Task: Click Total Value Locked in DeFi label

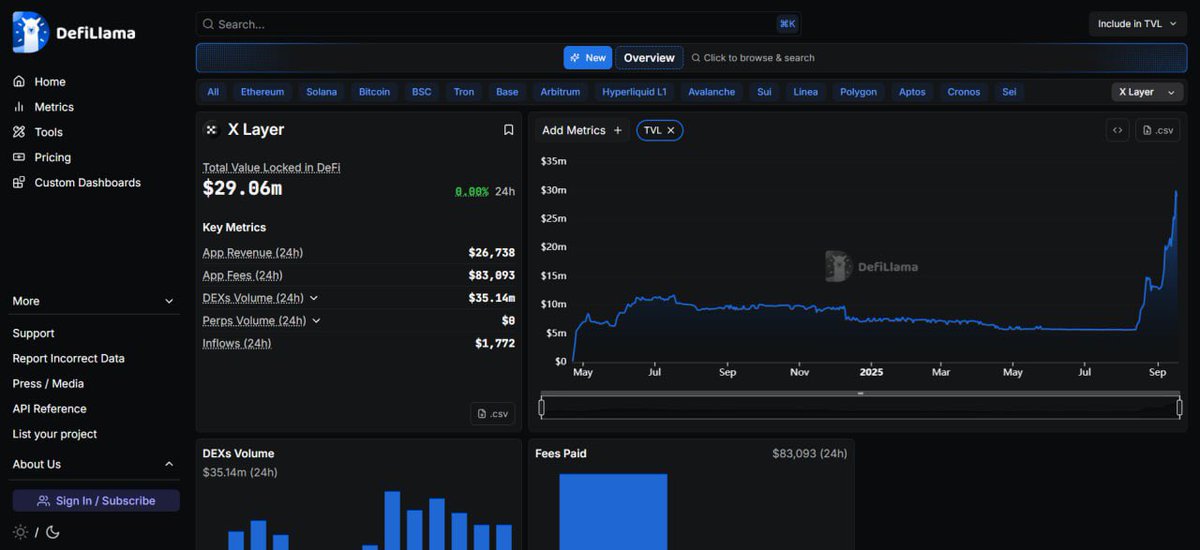Action: tap(271, 168)
